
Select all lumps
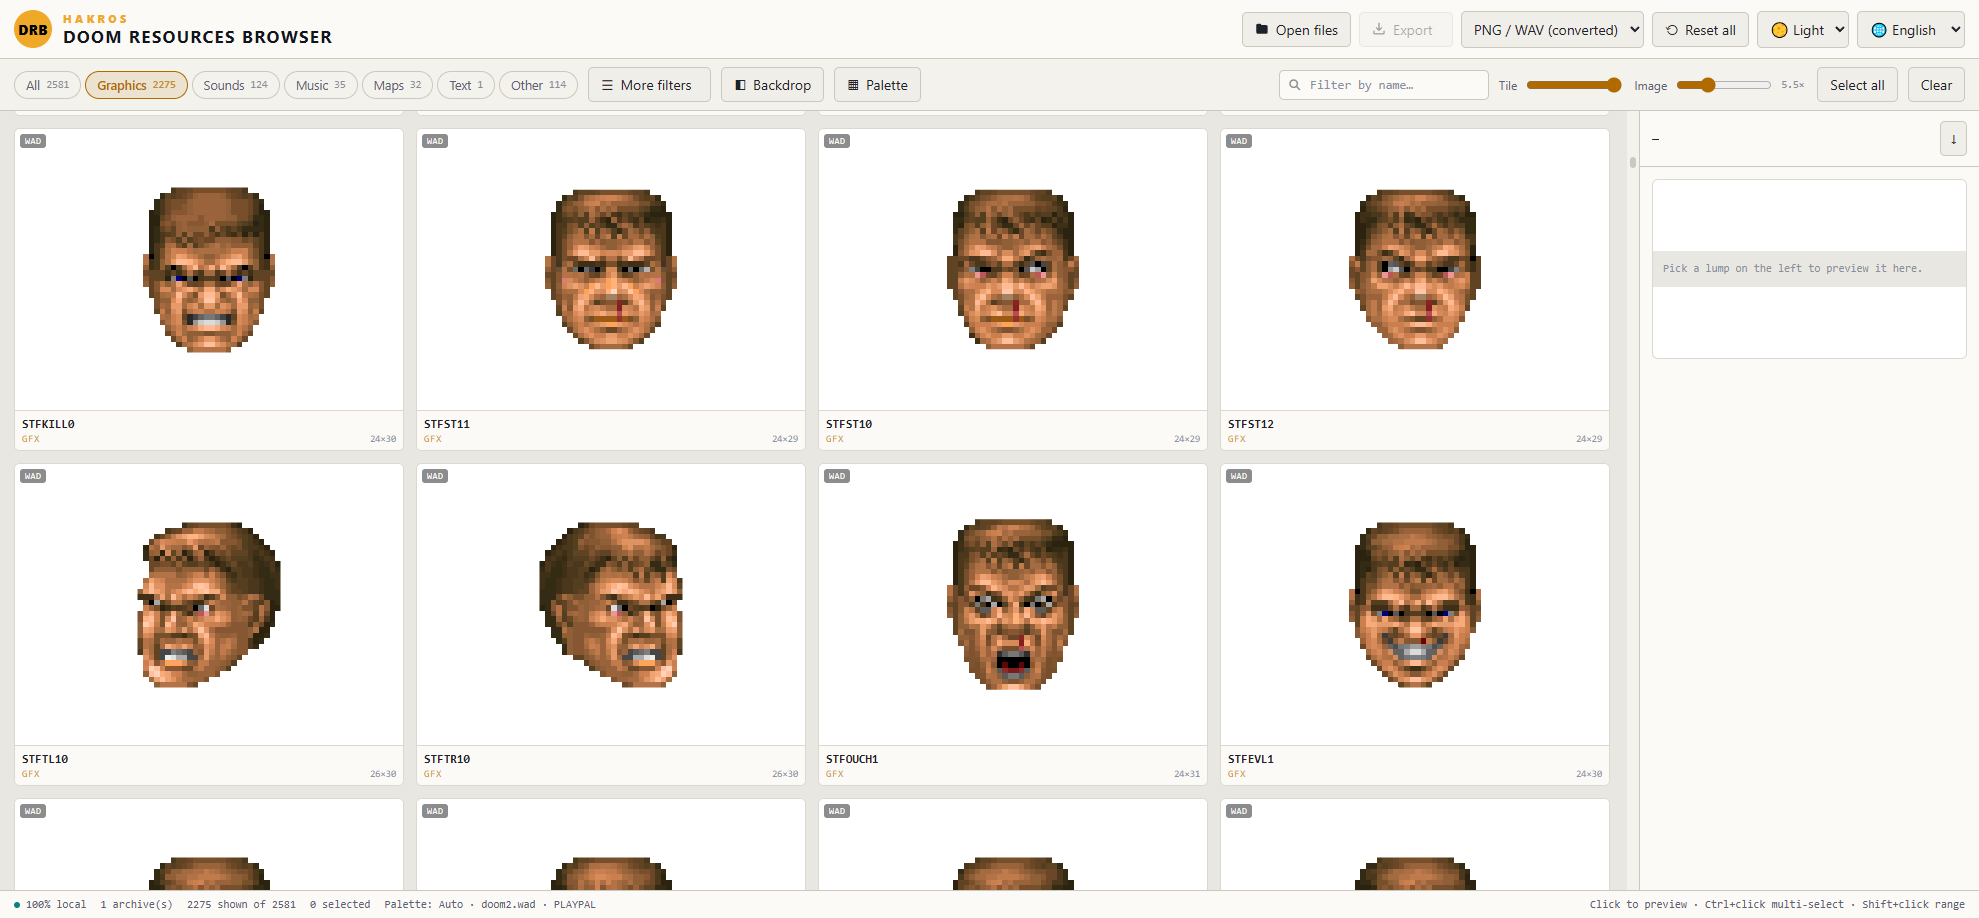[x=1857, y=85]
